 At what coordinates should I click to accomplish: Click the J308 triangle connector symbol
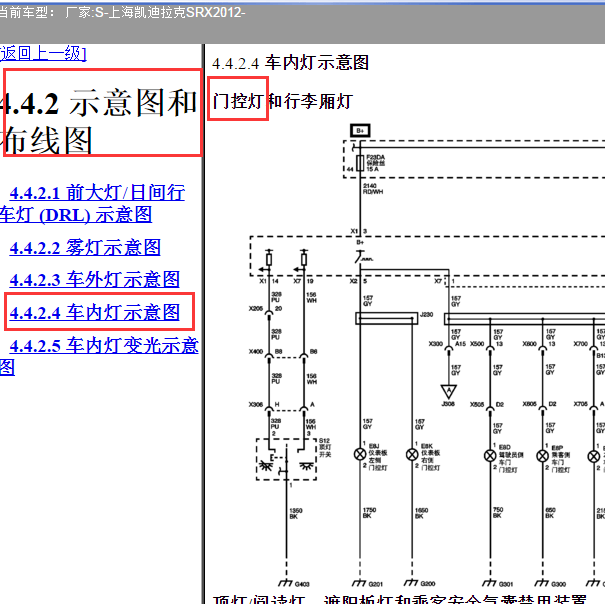pos(449,391)
